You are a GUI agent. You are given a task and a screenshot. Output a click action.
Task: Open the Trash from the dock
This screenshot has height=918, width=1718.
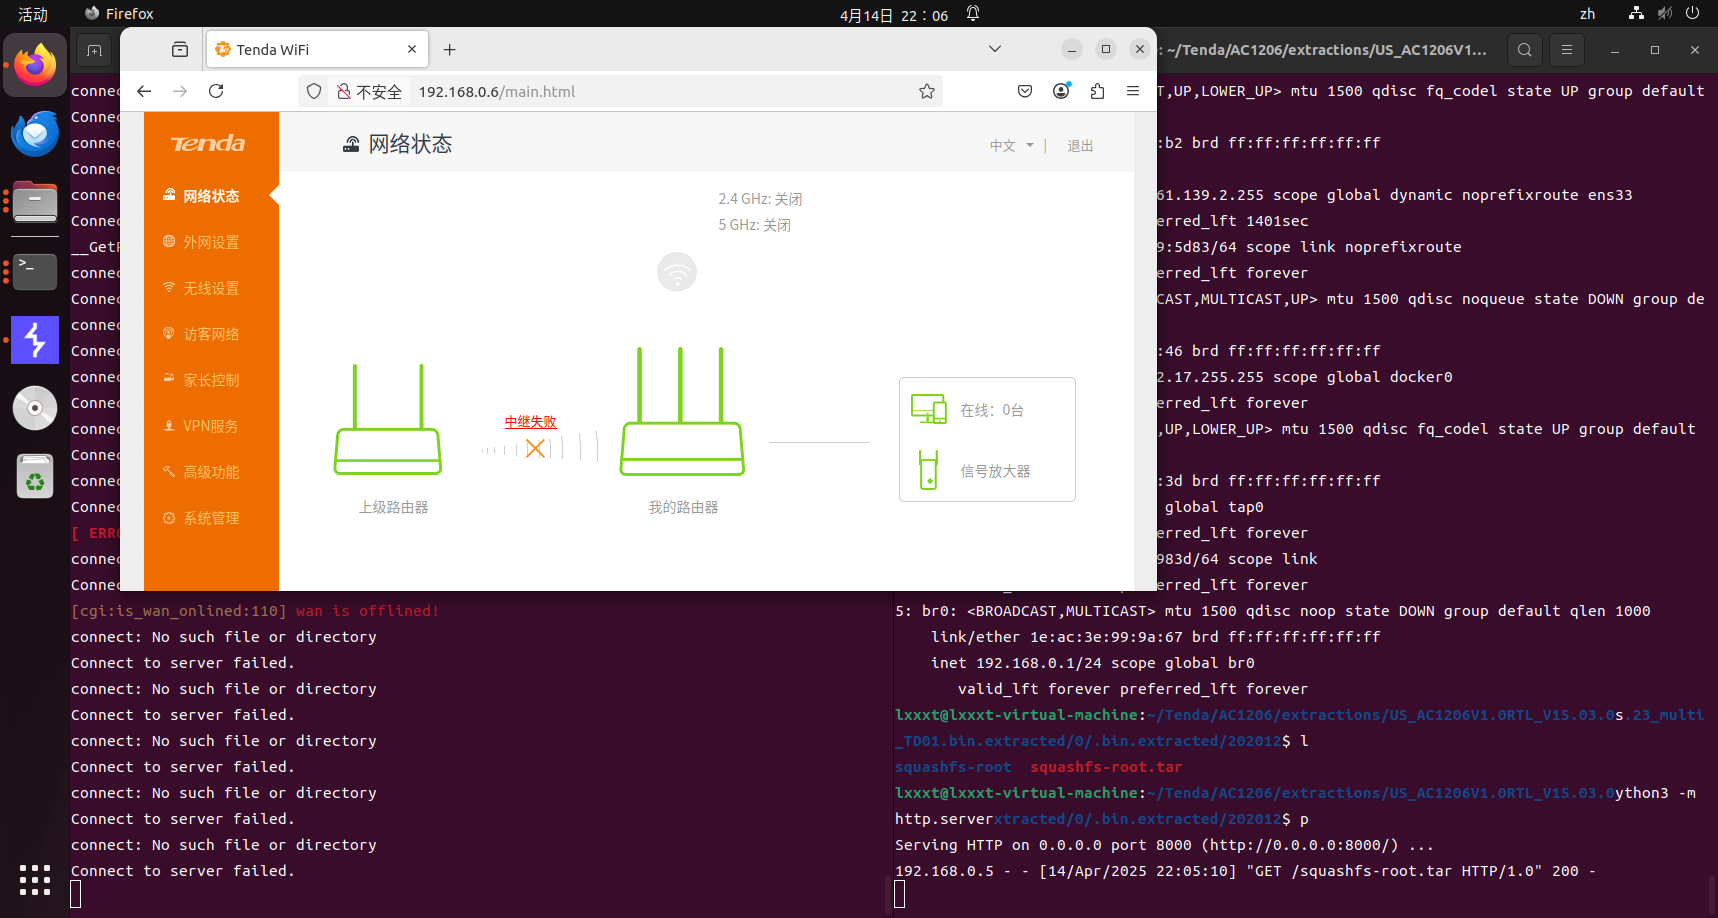click(x=35, y=476)
